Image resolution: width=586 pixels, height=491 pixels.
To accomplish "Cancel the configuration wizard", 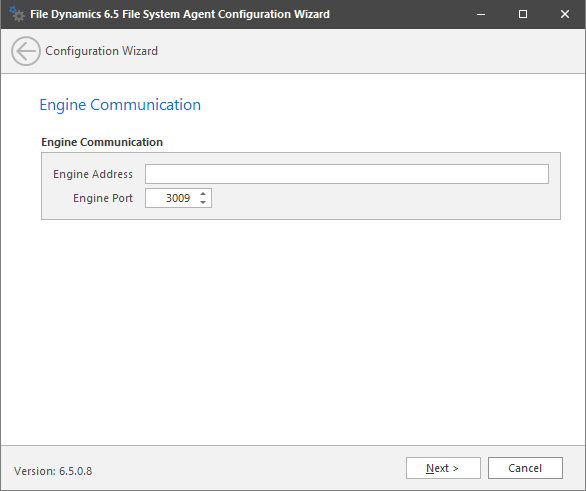I will pos(525,468).
